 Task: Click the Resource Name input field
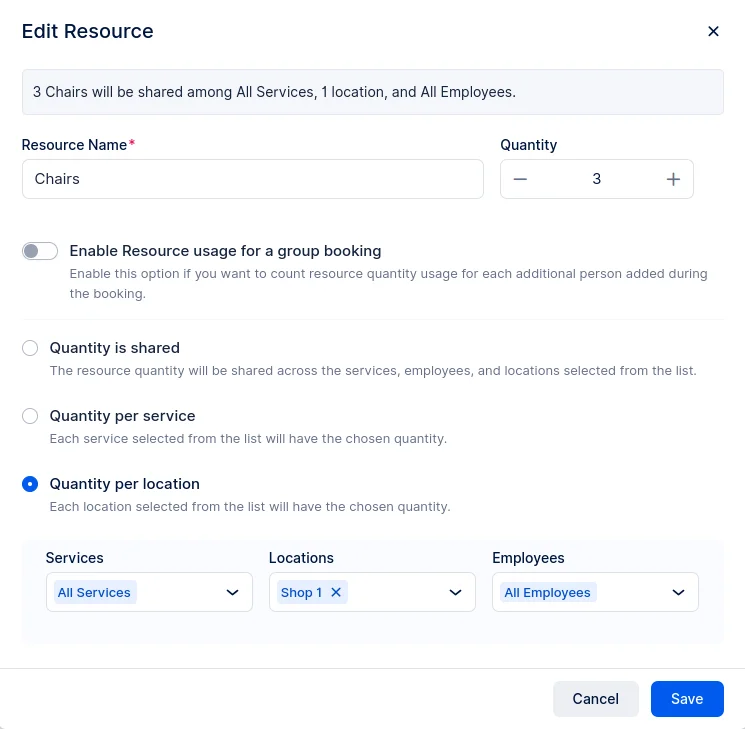pos(252,179)
